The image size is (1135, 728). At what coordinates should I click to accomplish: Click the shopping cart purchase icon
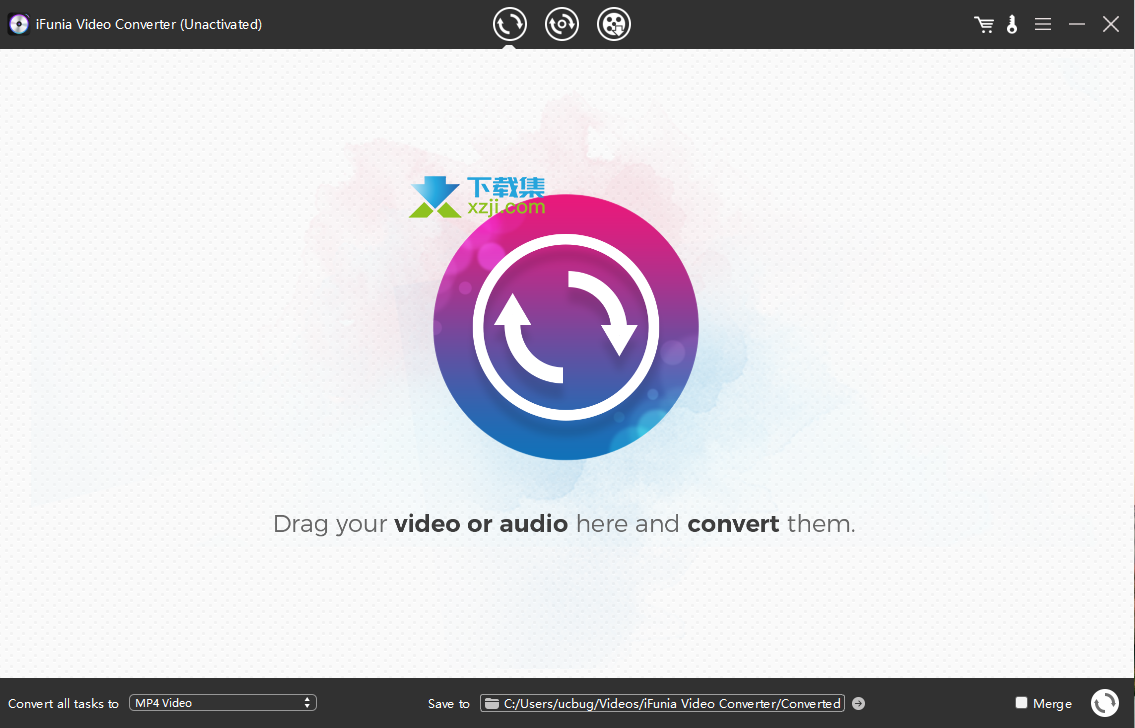click(x=984, y=25)
